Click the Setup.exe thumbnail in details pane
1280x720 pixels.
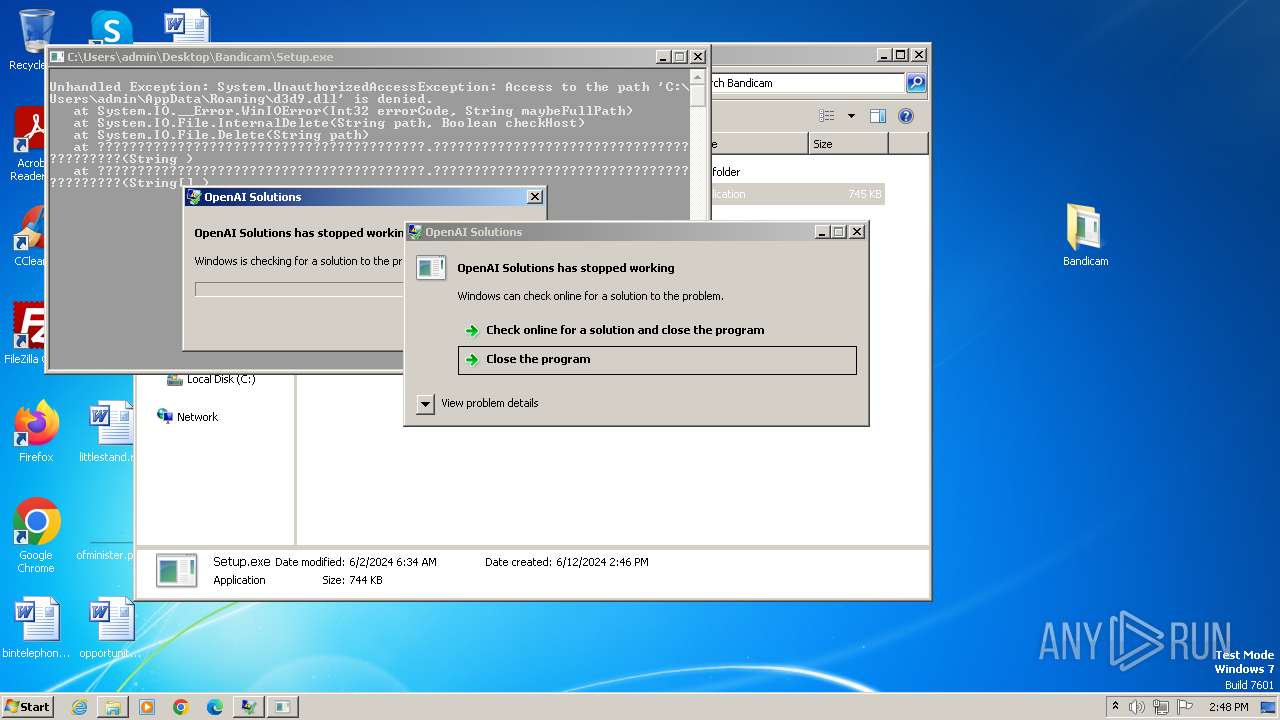pyautogui.click(x=177, y=571)
